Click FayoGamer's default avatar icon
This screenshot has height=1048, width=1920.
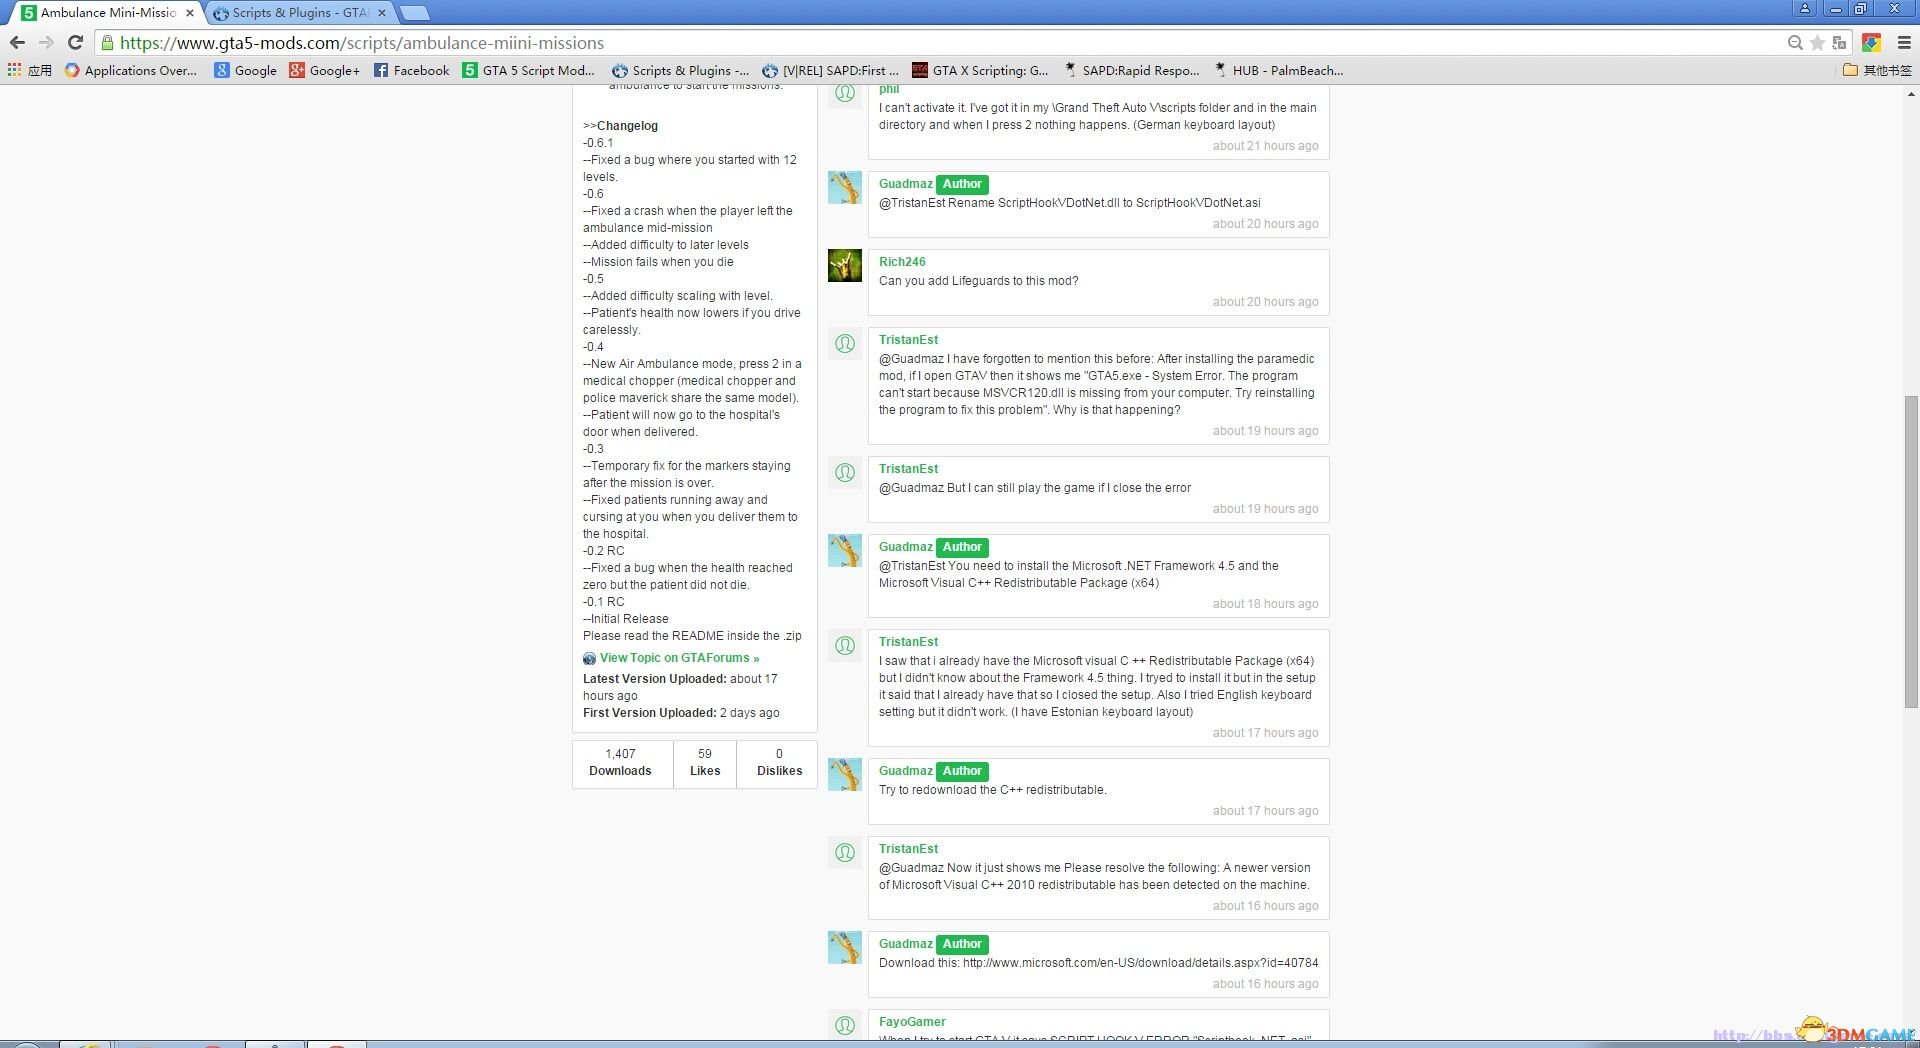(845, 1025)
